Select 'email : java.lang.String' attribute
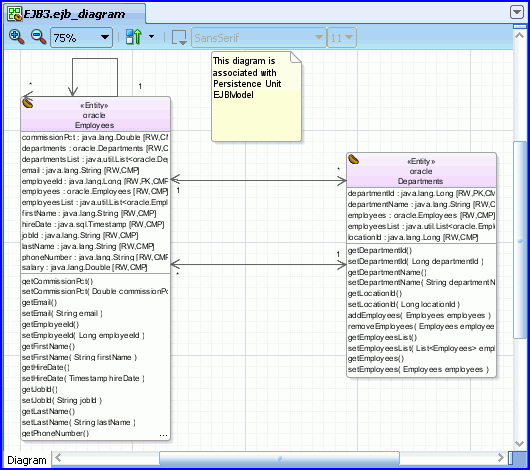 tap(80, 170)
